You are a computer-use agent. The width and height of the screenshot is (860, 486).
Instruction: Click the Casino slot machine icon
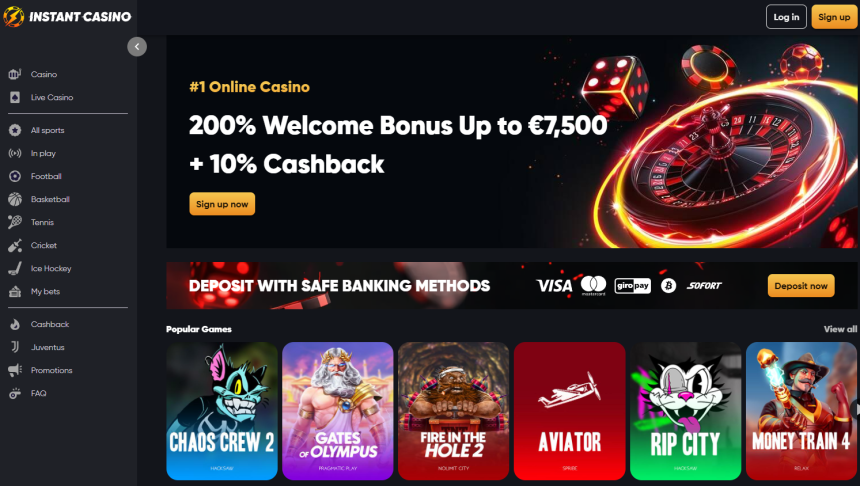15,74
